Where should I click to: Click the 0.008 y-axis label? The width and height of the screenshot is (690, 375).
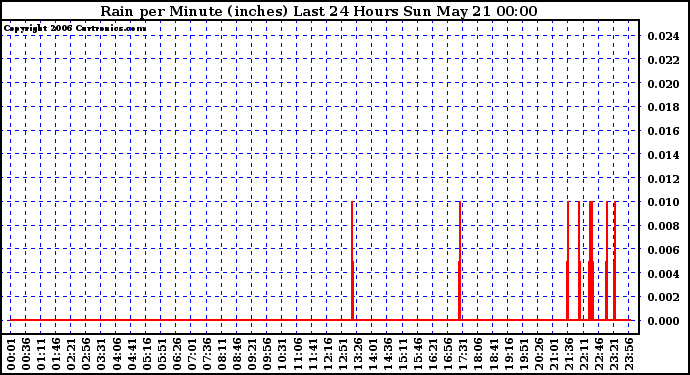pos(663,226)
